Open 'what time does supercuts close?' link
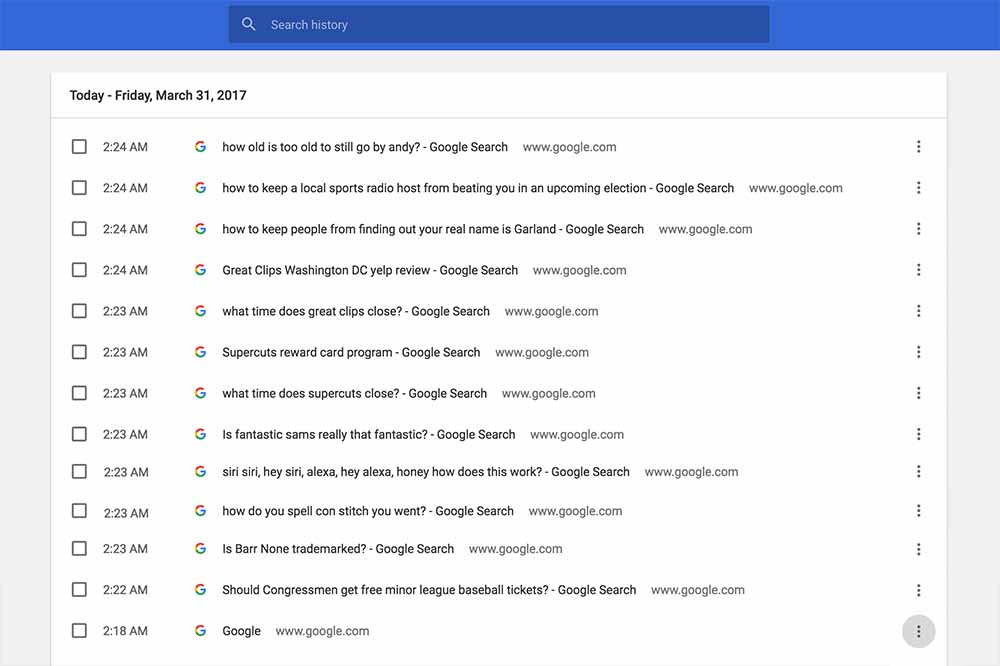Viewport: 1000px width, 666px height. click(355, 393)
